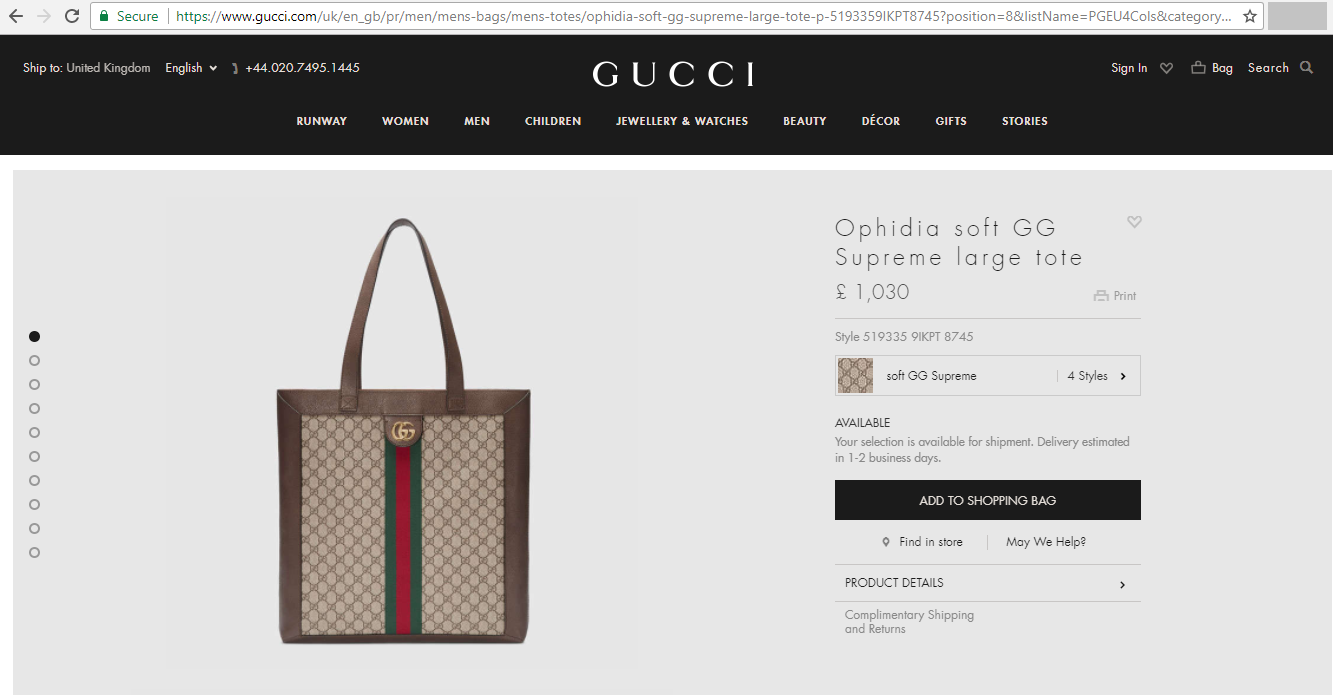This screenshot has width=1333, height=695.
Task: Select the last image indicator dot
Action: pyautogui.click(x=34, y=552)
